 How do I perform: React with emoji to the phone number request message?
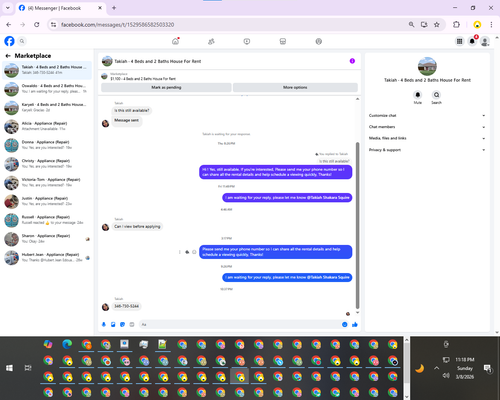[194, 252]
